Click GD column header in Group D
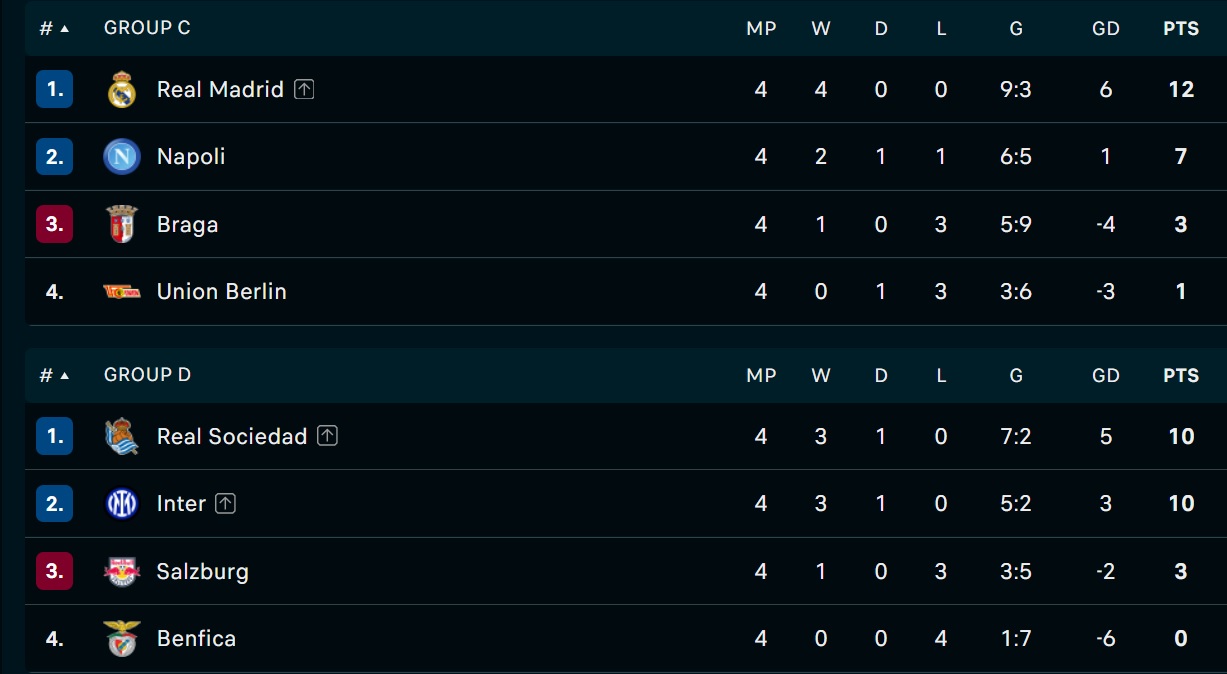This screenshot has height=674, width=1227. point(1106,376)
